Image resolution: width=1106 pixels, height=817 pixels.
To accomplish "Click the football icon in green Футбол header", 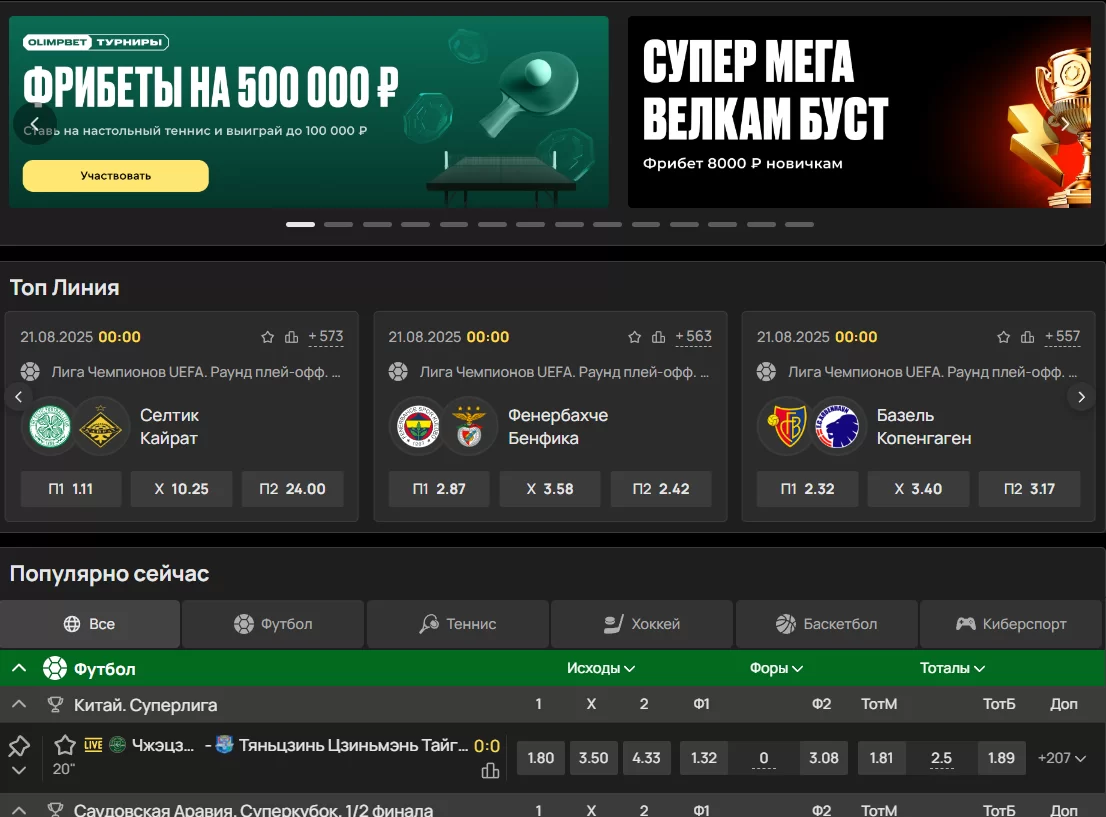I will pyautogui.click(x=55, y=668).
